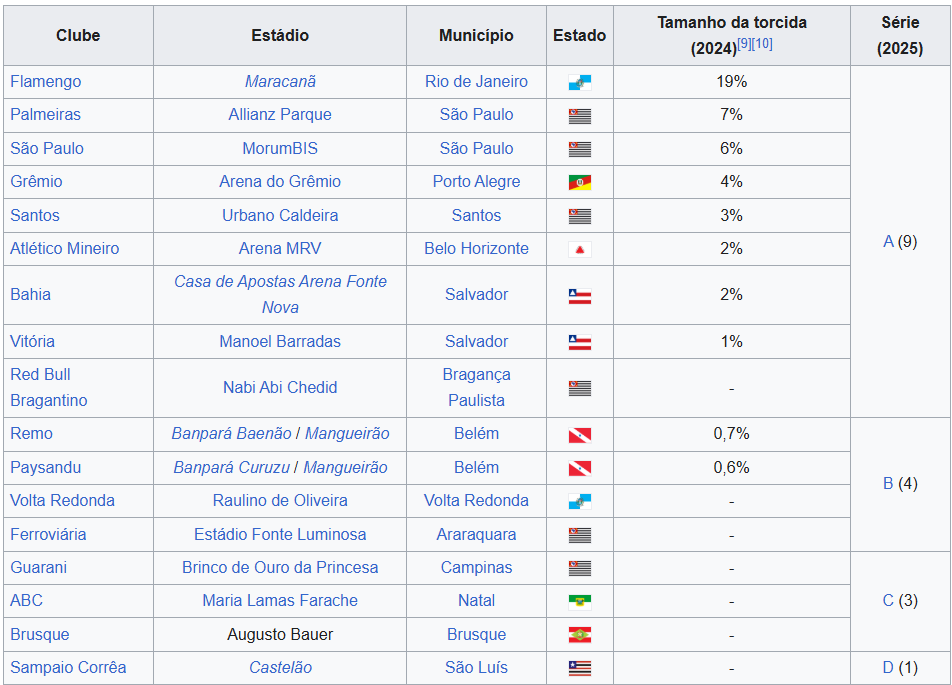Click footnote reference [9] in header
Viewport: 952px width, 685px height.
coord(744,44)
